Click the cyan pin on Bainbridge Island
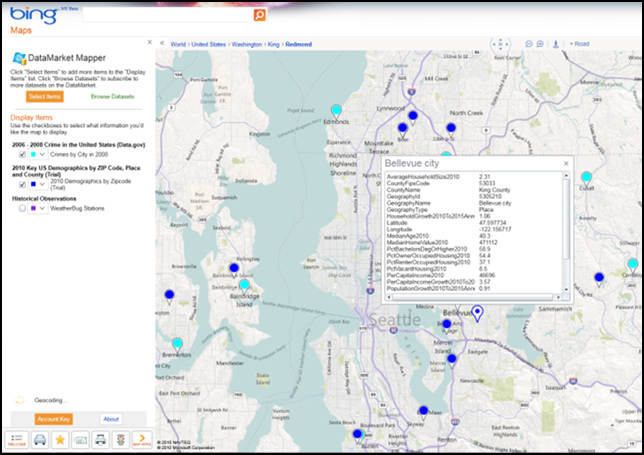 (x=244, y=285)
